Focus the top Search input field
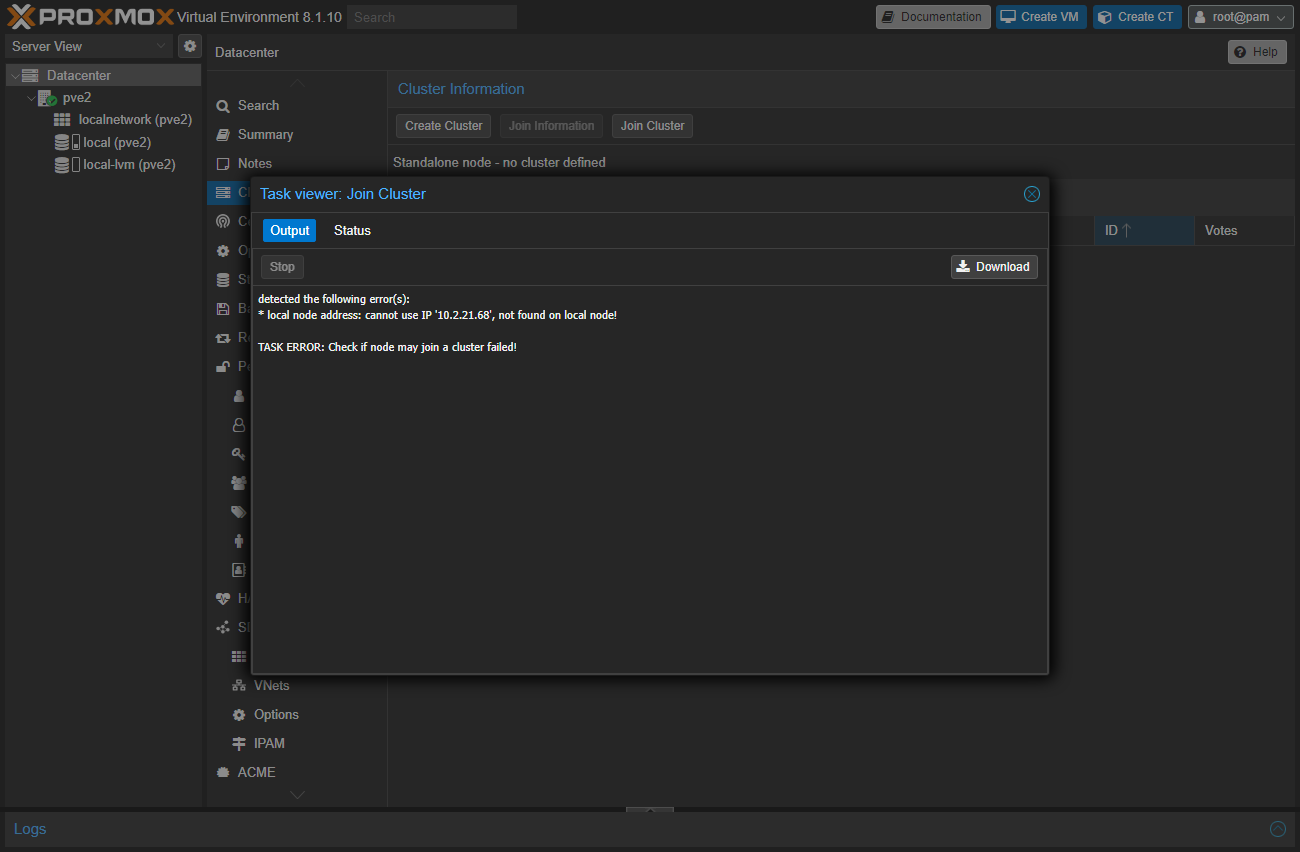Image resolution: width=1300 pixels, height=852 pixels. point(432,17)
